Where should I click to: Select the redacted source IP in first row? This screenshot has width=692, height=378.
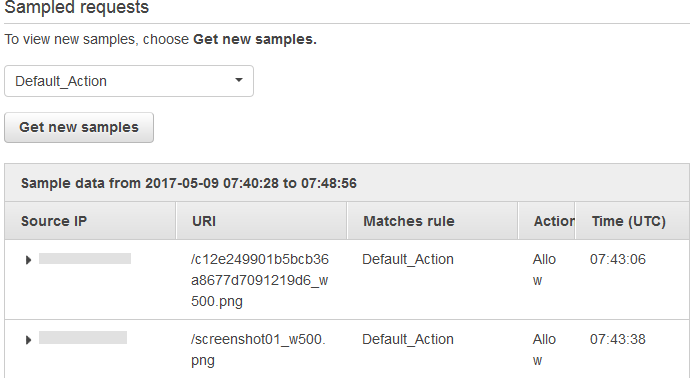(85, 258)
